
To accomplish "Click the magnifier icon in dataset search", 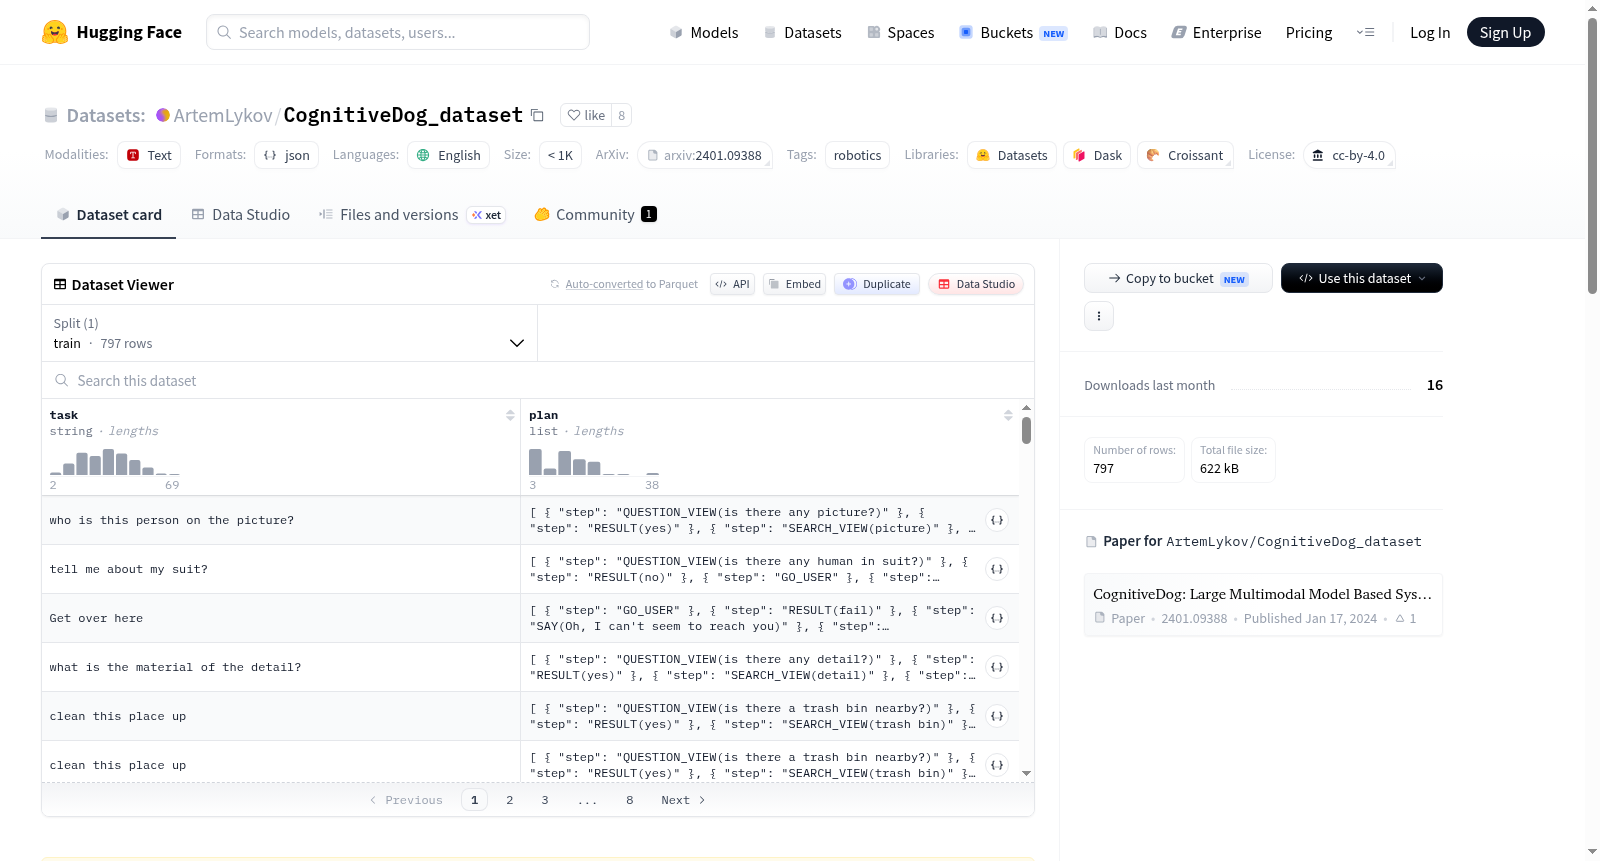I will 62,380.
